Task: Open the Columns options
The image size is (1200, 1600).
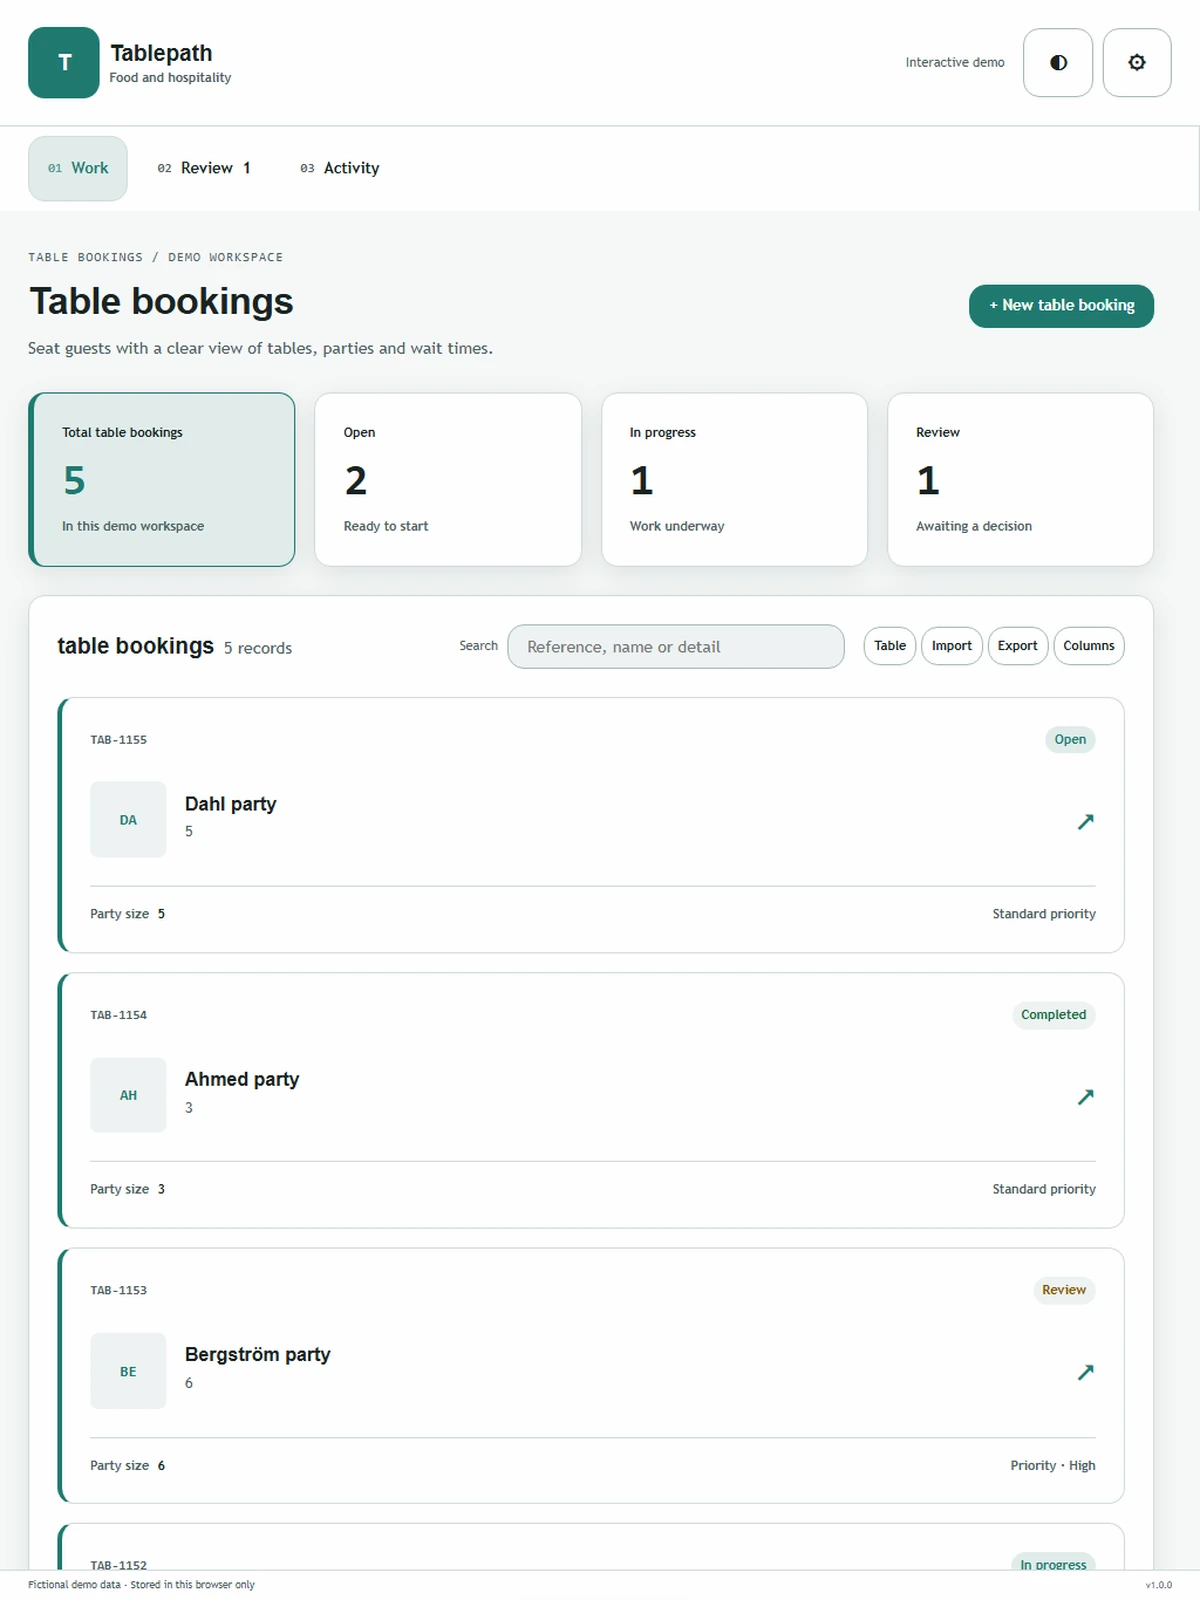Action: tap(1089, 646)
